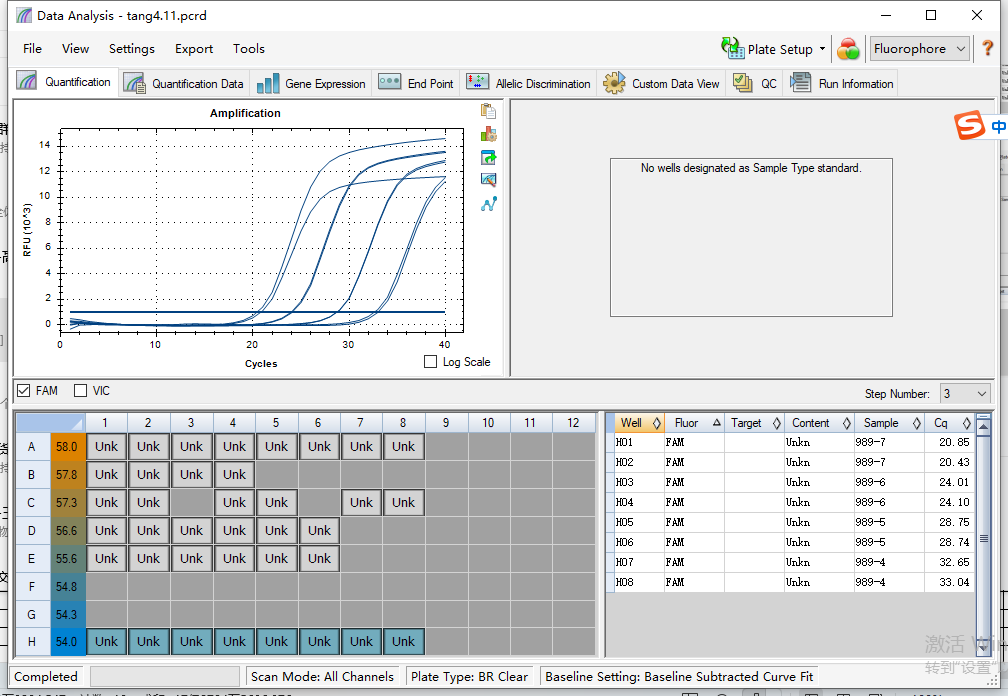Select plate row A header
Viewport: 1008px width, 696px height.
tap(32, 447)
